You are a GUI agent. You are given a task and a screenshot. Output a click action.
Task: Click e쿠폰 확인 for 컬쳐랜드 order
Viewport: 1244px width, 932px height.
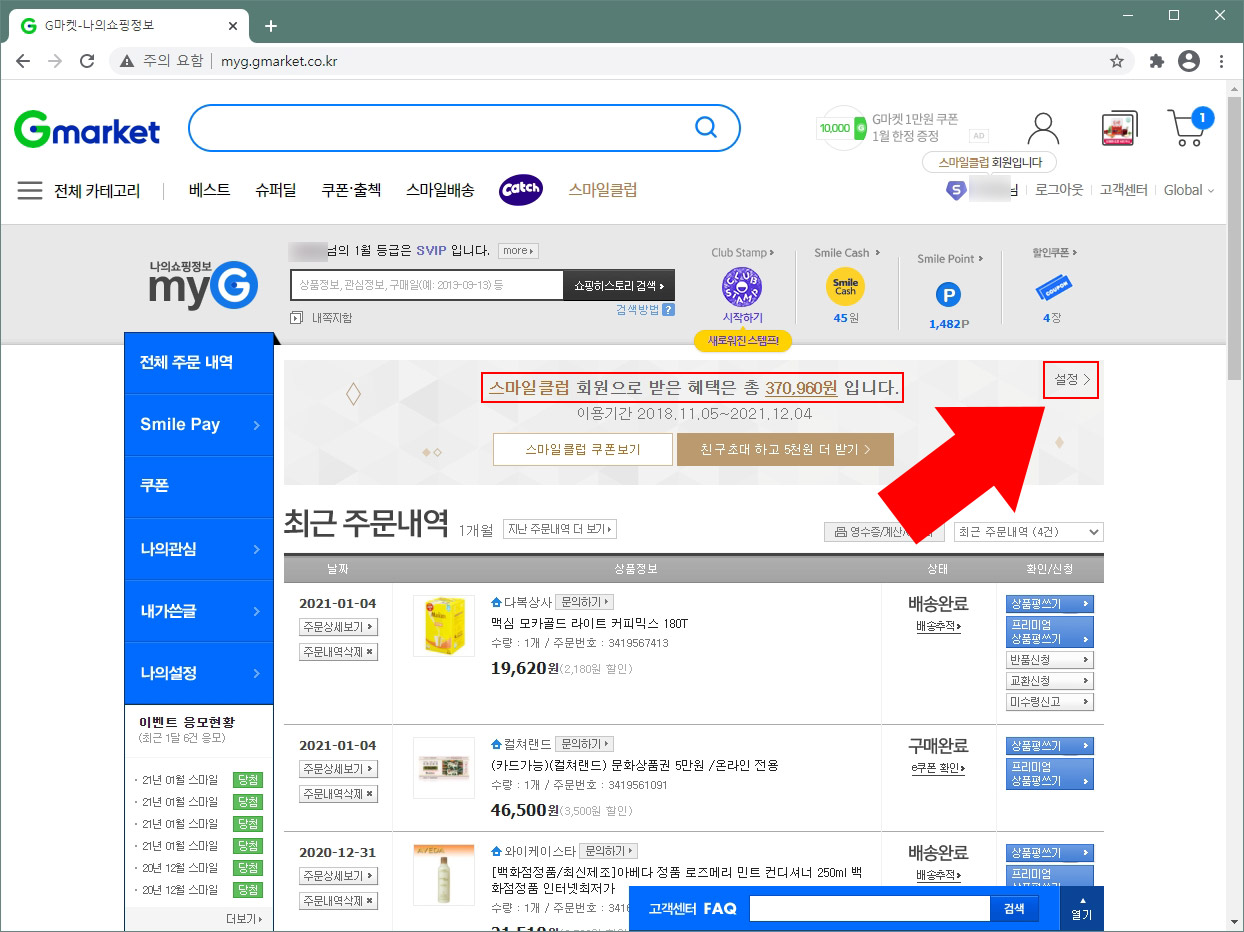pyautogui.click(x=938, y=769)
